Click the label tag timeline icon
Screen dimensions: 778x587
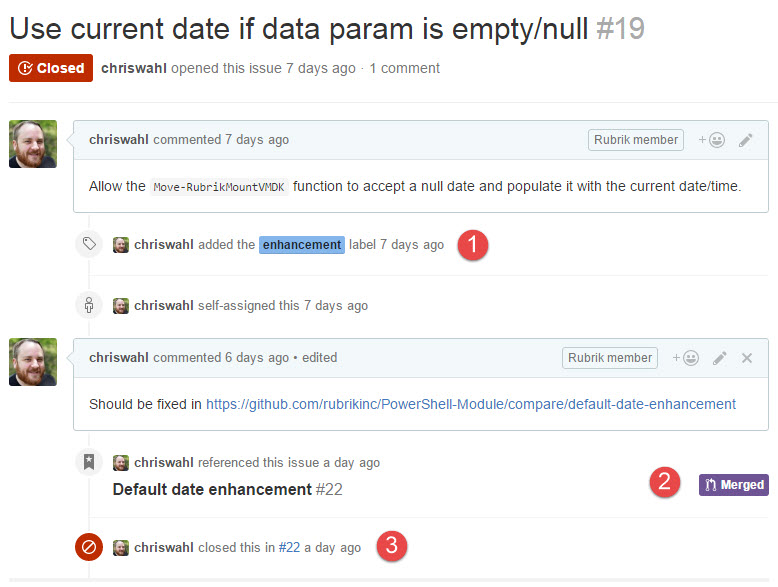(89, 244)
